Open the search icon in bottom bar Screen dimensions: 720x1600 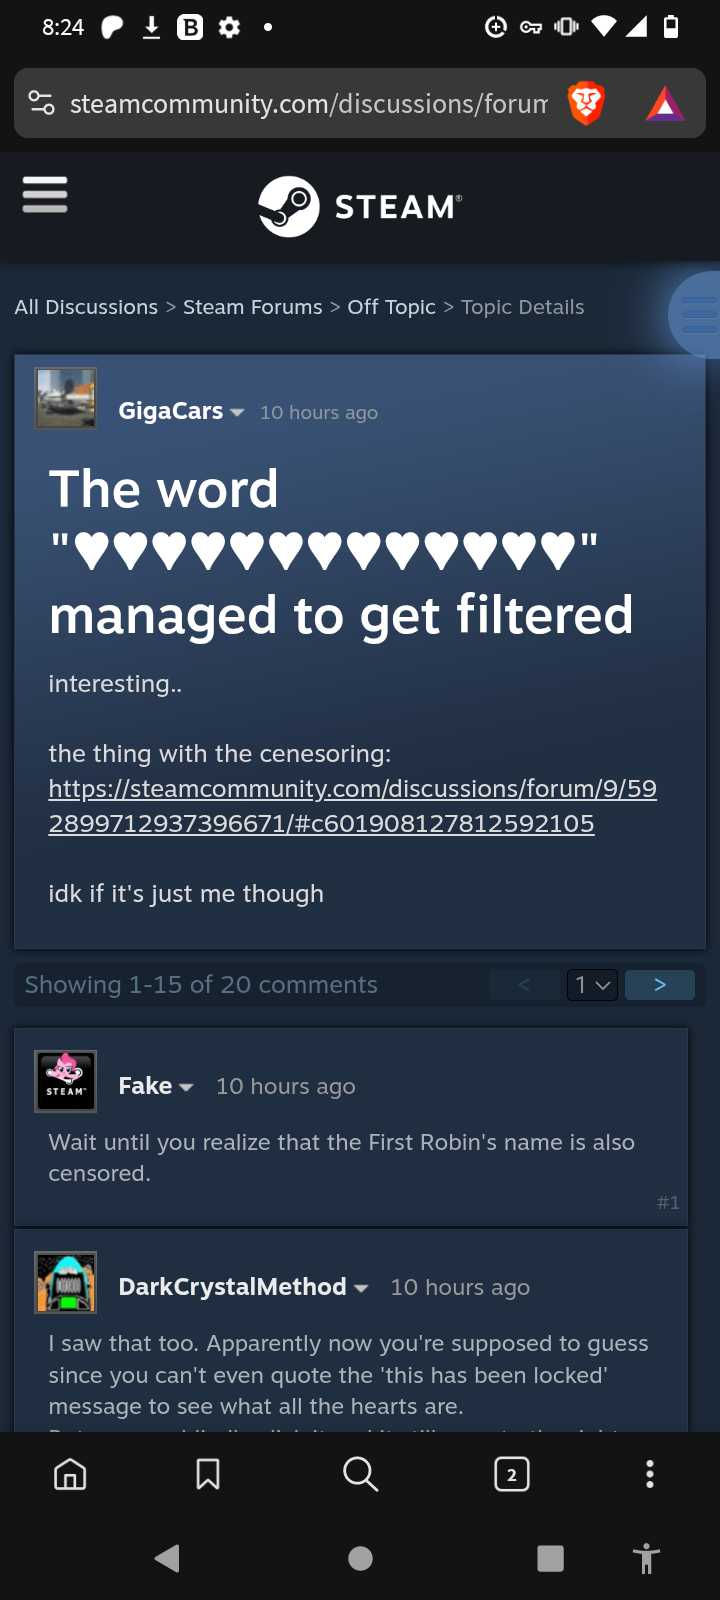coord(360,1474)
